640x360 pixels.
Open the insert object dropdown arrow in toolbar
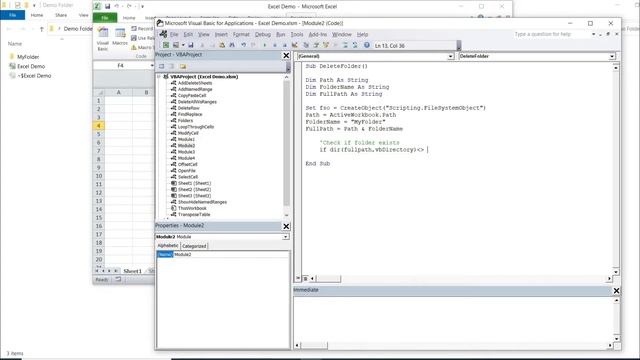[183, 45]
